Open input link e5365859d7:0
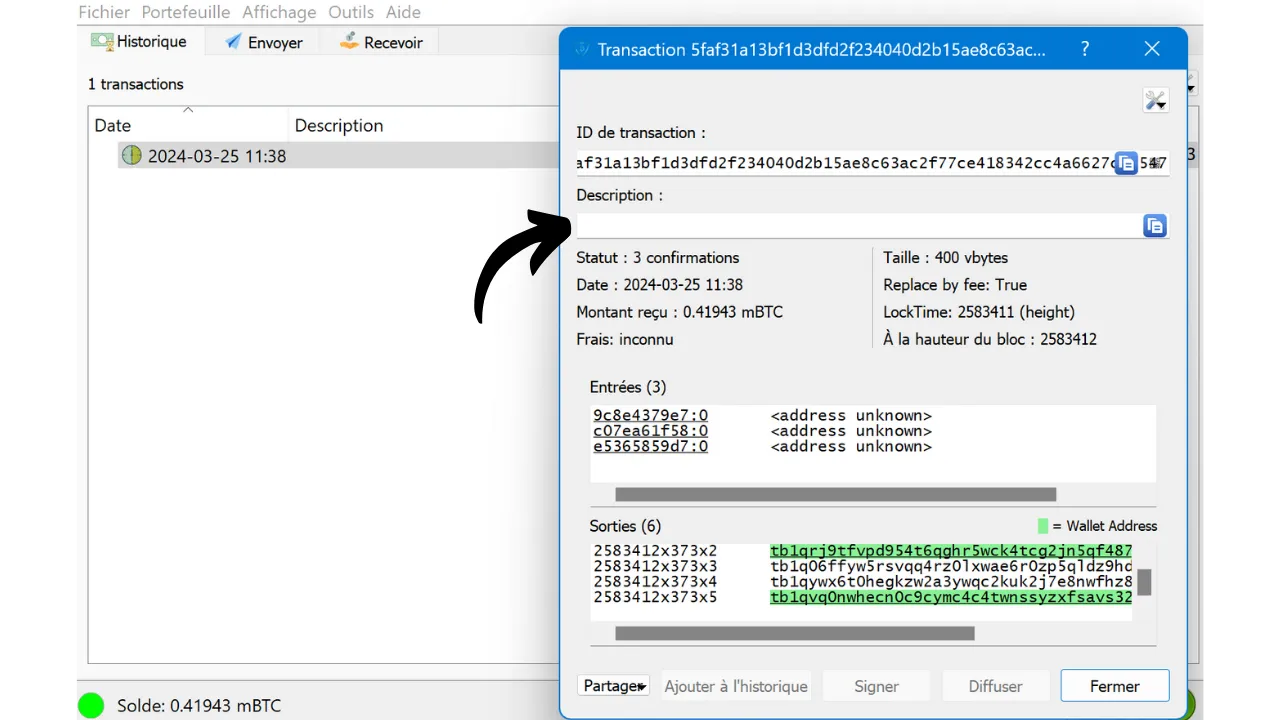The height and width of the screenshot is (720, 1280). [x=650, y=446]
